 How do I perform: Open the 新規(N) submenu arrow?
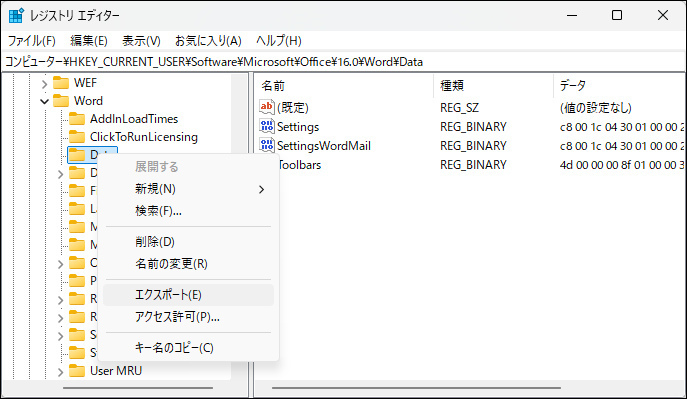point(262,189)
